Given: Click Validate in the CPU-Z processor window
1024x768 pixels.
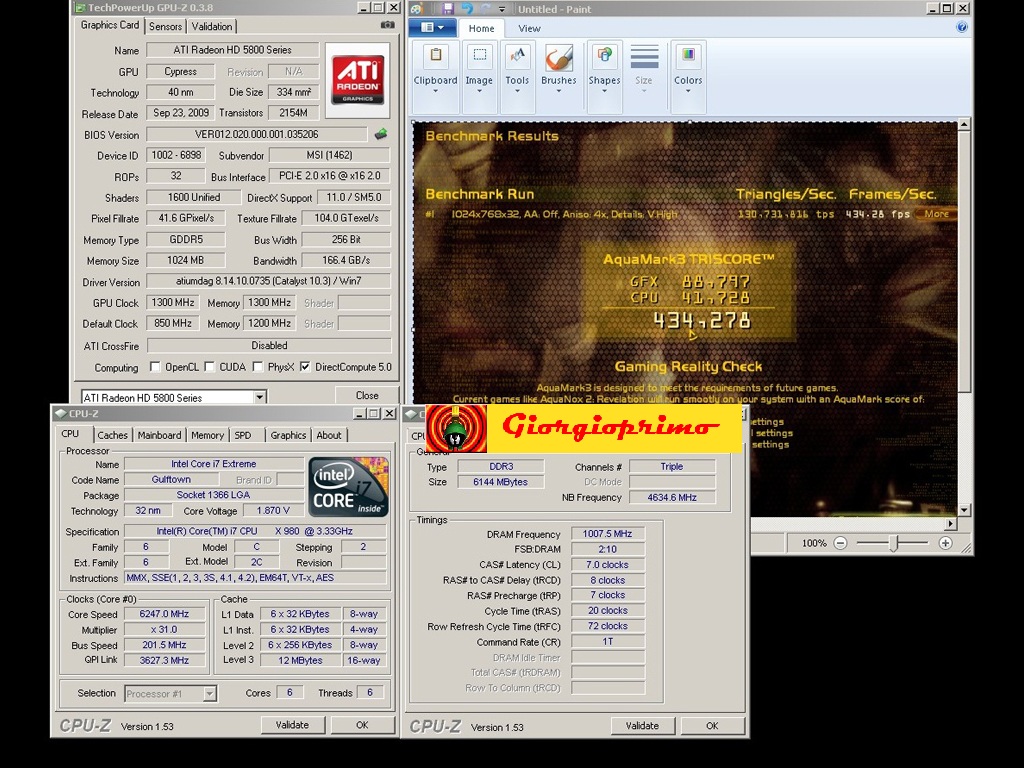Looking at the screenshot, I should coord(292,725).
